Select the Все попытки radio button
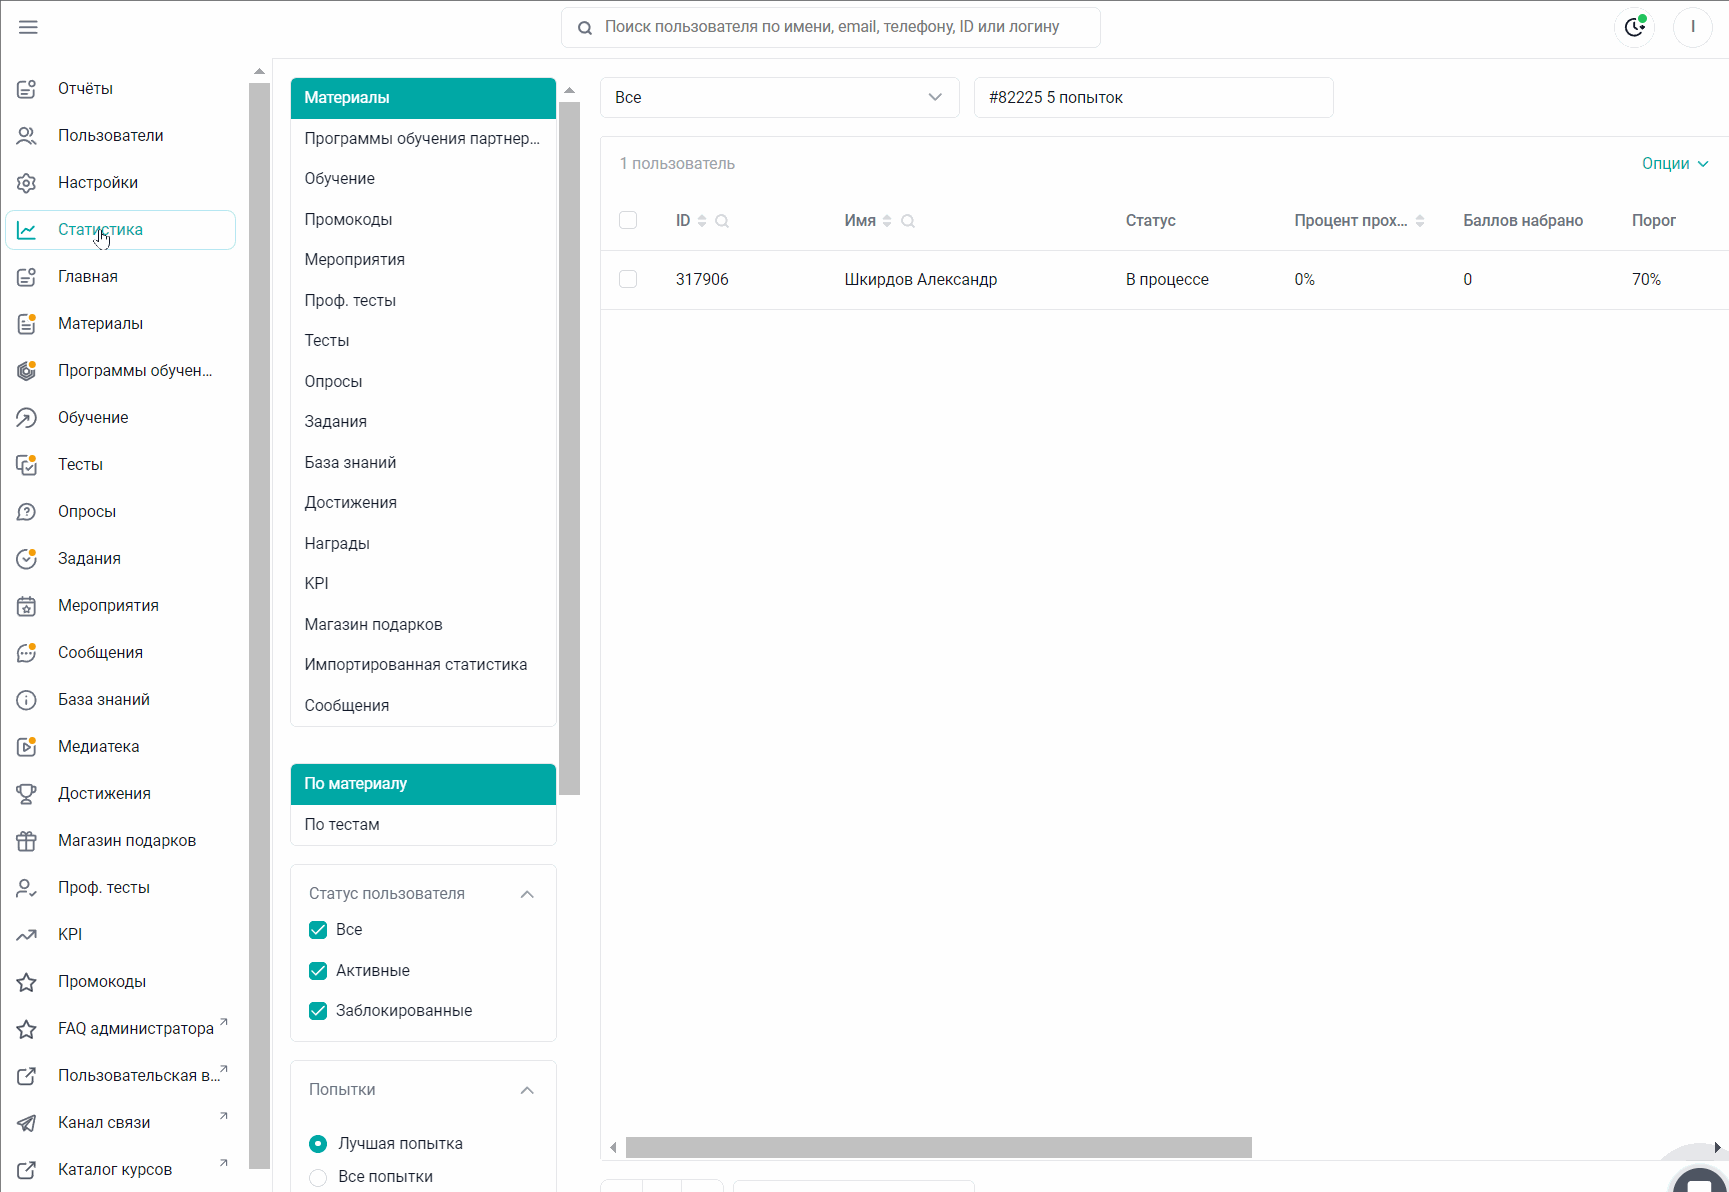 318,1177
